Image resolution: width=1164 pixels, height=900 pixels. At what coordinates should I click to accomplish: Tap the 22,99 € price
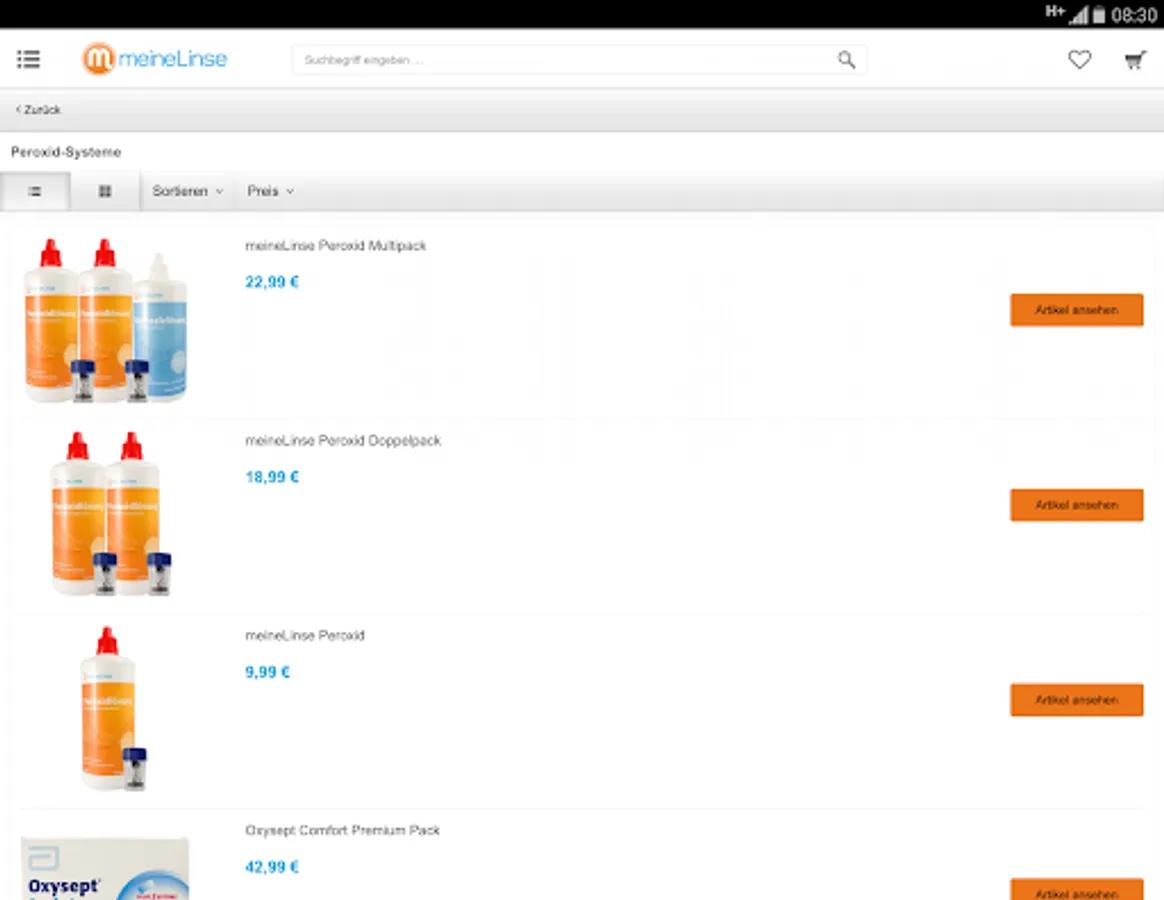coord(272,282)
